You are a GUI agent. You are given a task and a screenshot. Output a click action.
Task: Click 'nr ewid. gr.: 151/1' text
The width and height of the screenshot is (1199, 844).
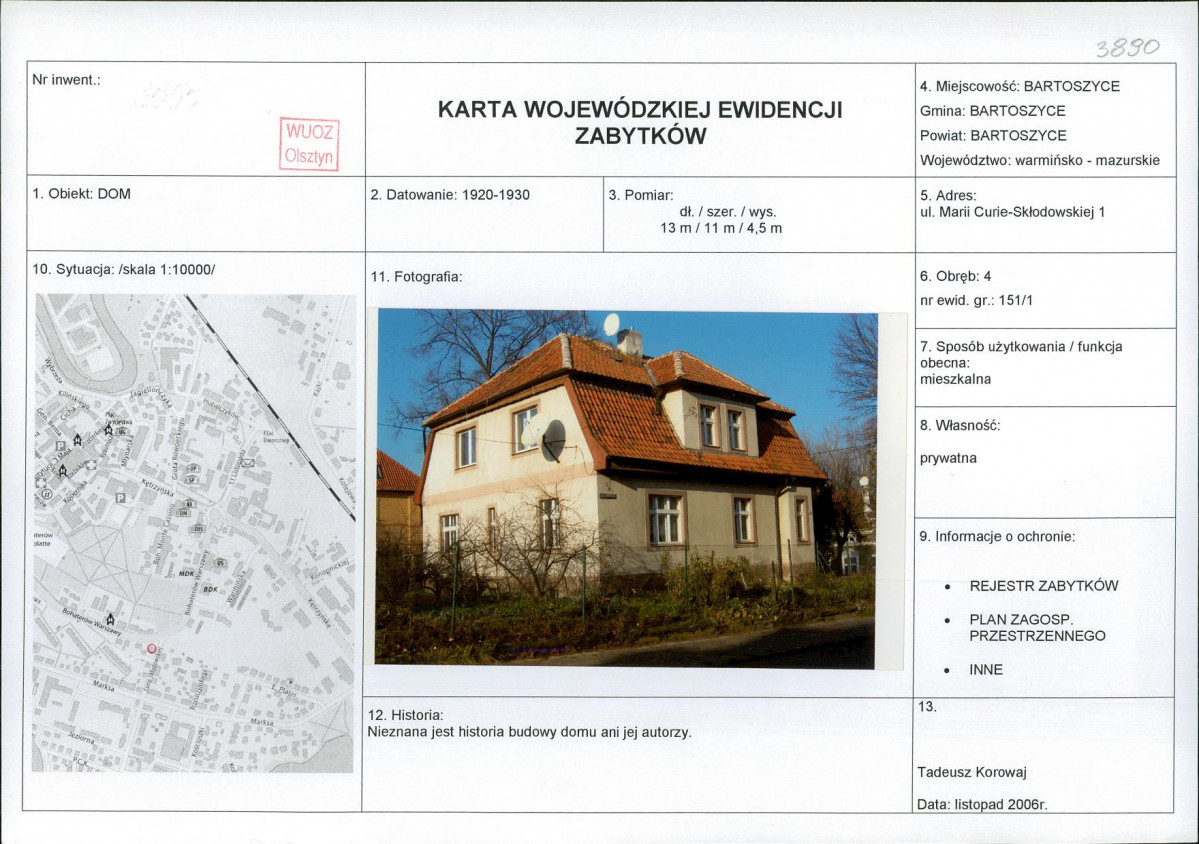click(976, 300)
